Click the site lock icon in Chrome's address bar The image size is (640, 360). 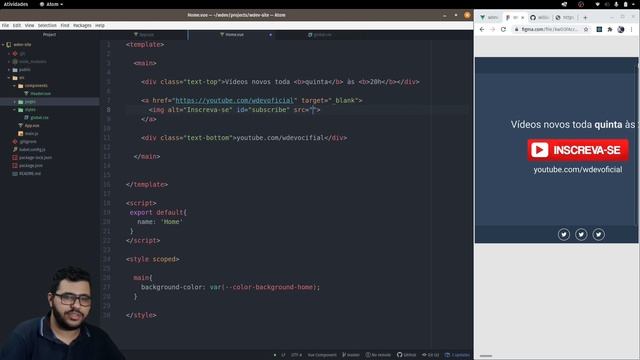(516, 29)
